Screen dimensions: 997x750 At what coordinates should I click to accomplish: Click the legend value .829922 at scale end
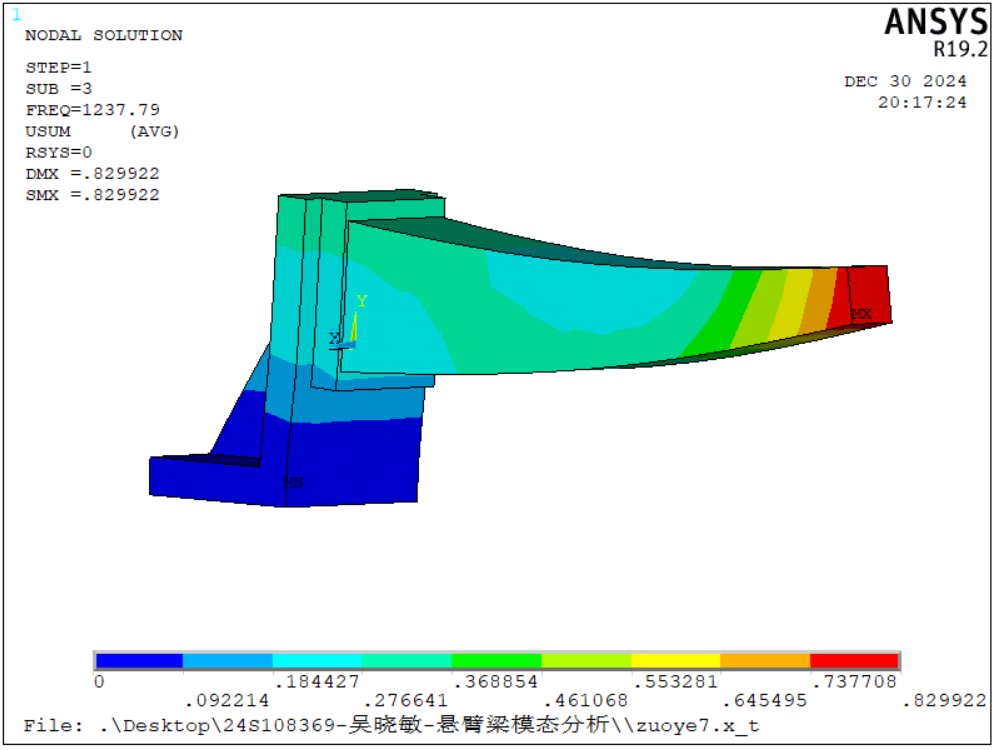pos(945,700)
